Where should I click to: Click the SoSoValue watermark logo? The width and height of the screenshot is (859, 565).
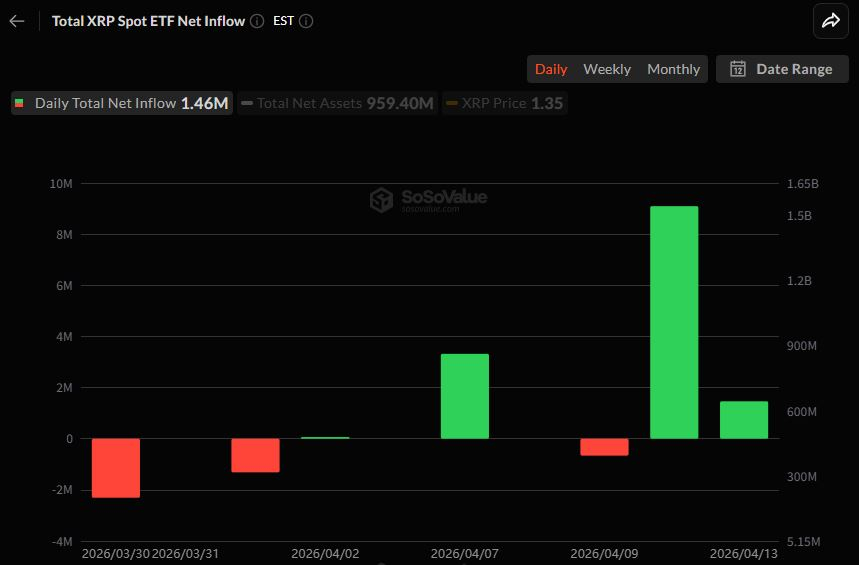381,200
